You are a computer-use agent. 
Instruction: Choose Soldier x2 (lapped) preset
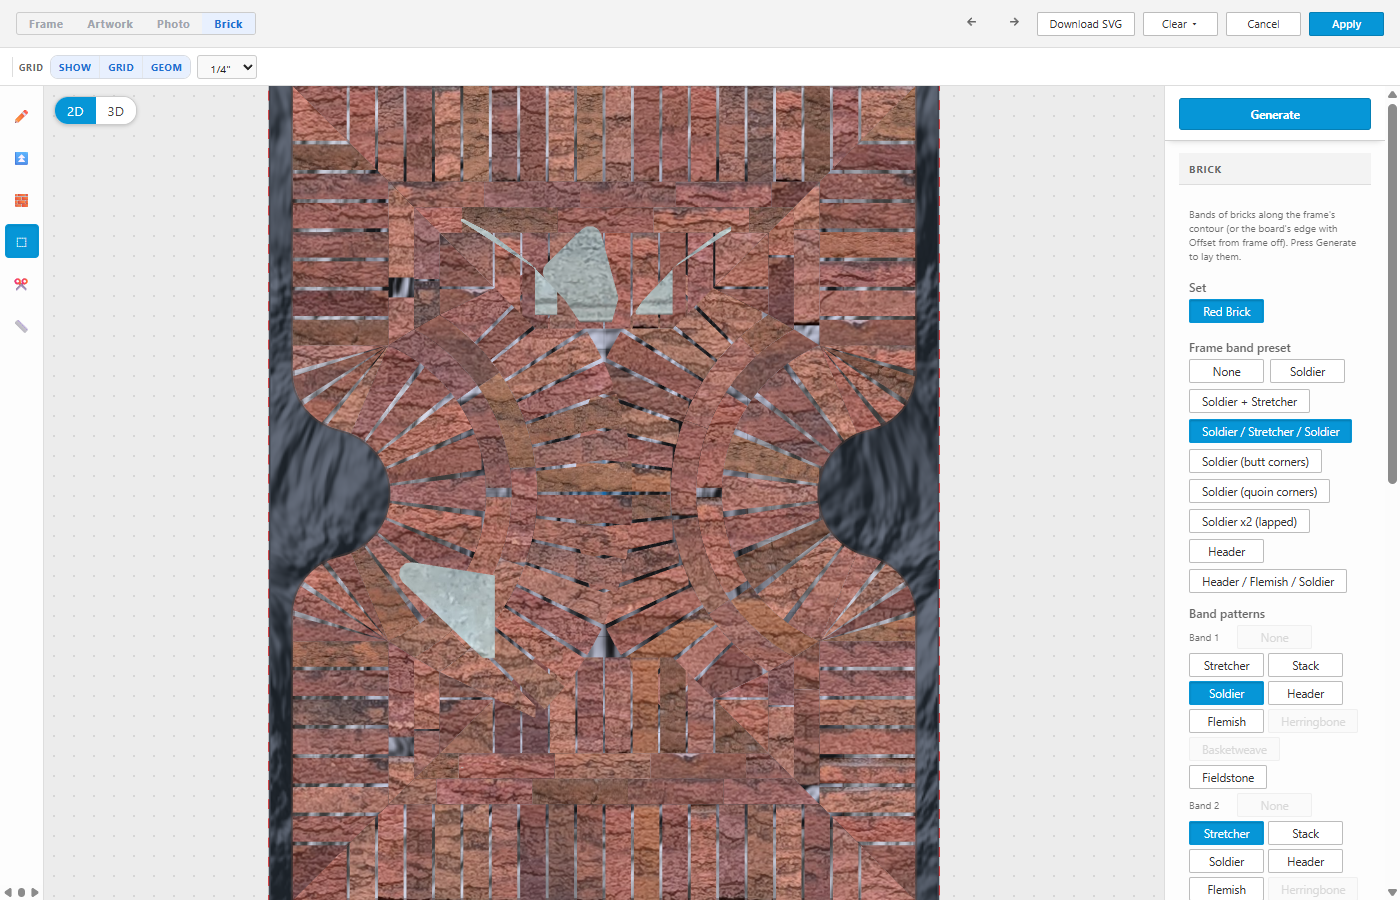pos(1249,521)
